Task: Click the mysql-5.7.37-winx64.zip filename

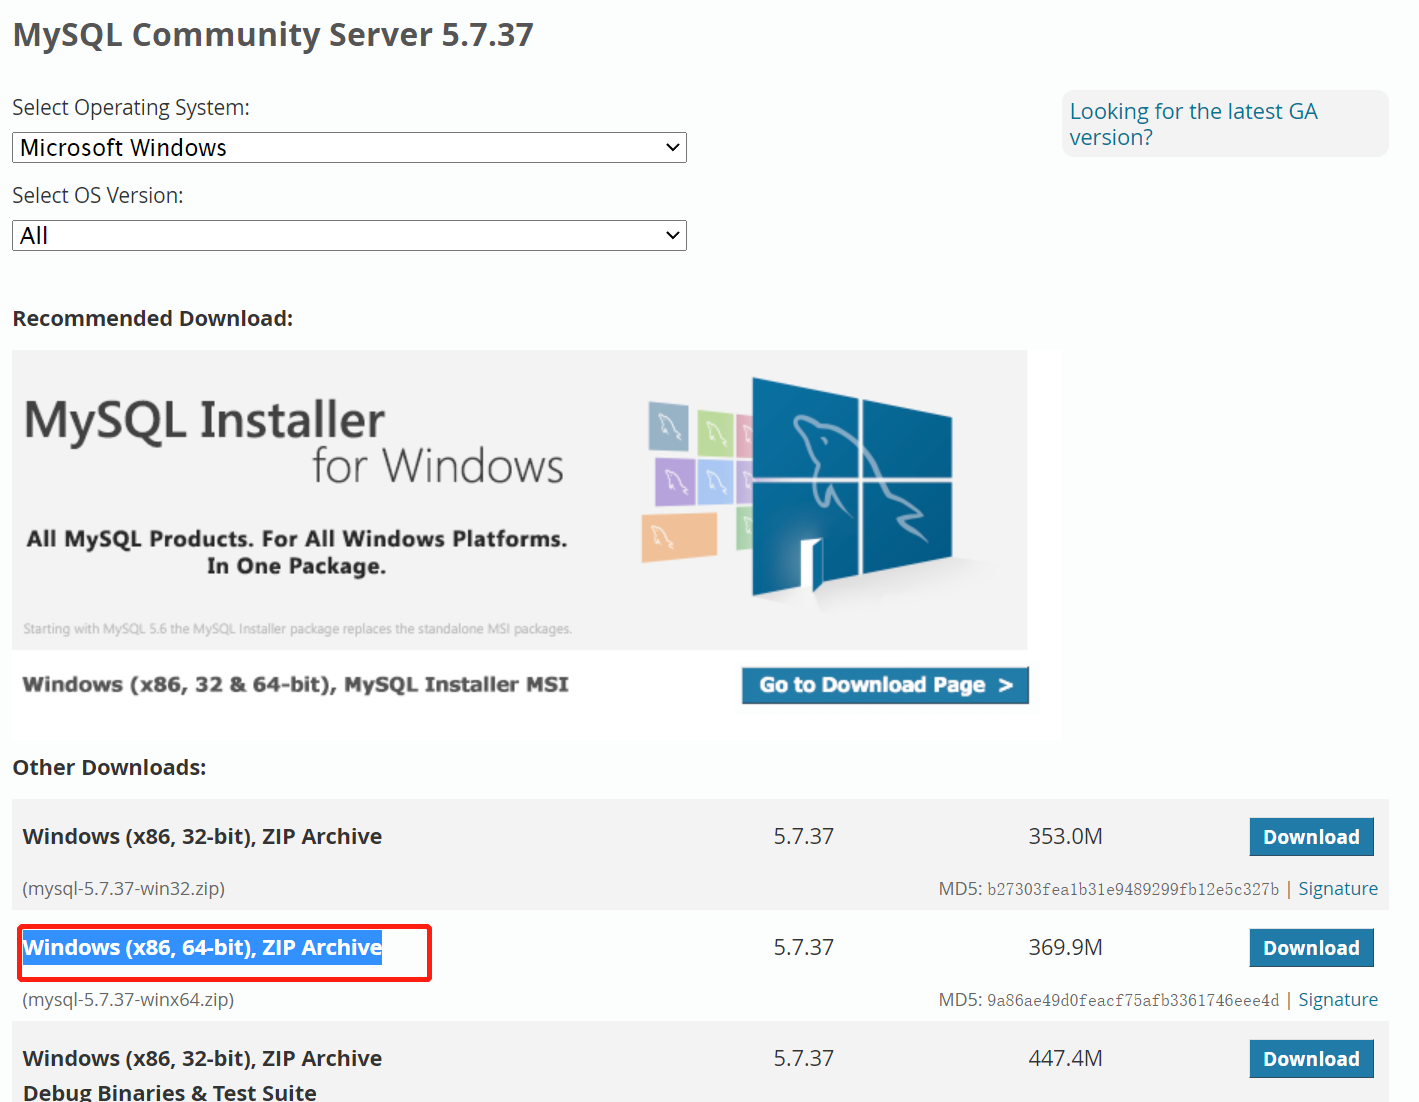Action: tap(128, 1000)
